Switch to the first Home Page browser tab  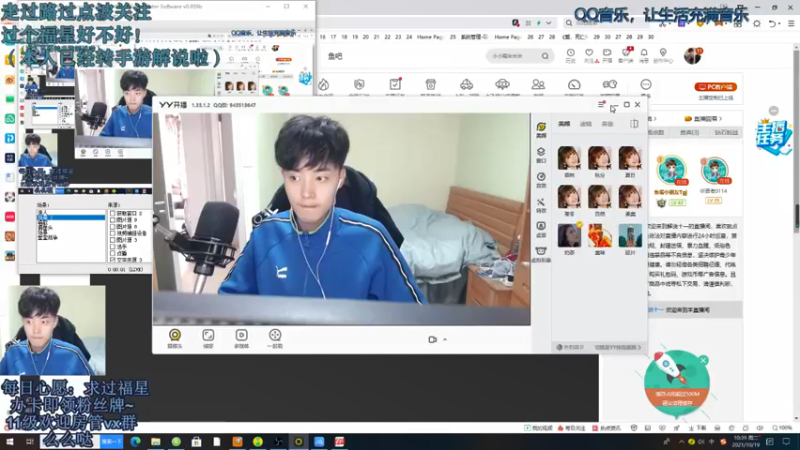pos(430,37)
